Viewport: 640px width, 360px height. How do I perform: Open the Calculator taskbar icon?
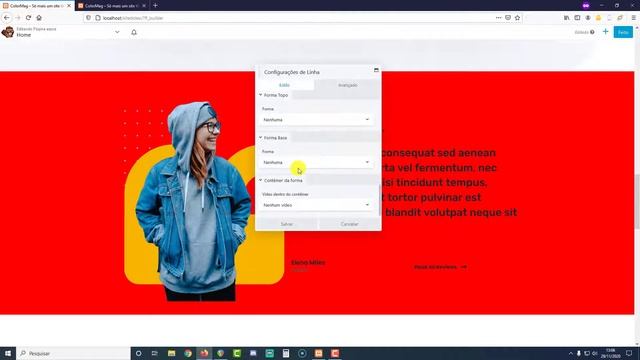[286, 353]
